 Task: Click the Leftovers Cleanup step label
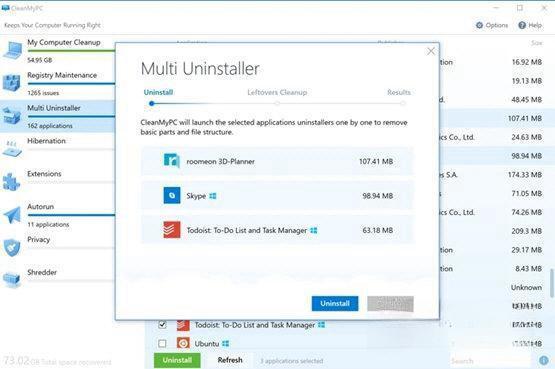click(x=277, y=92)
